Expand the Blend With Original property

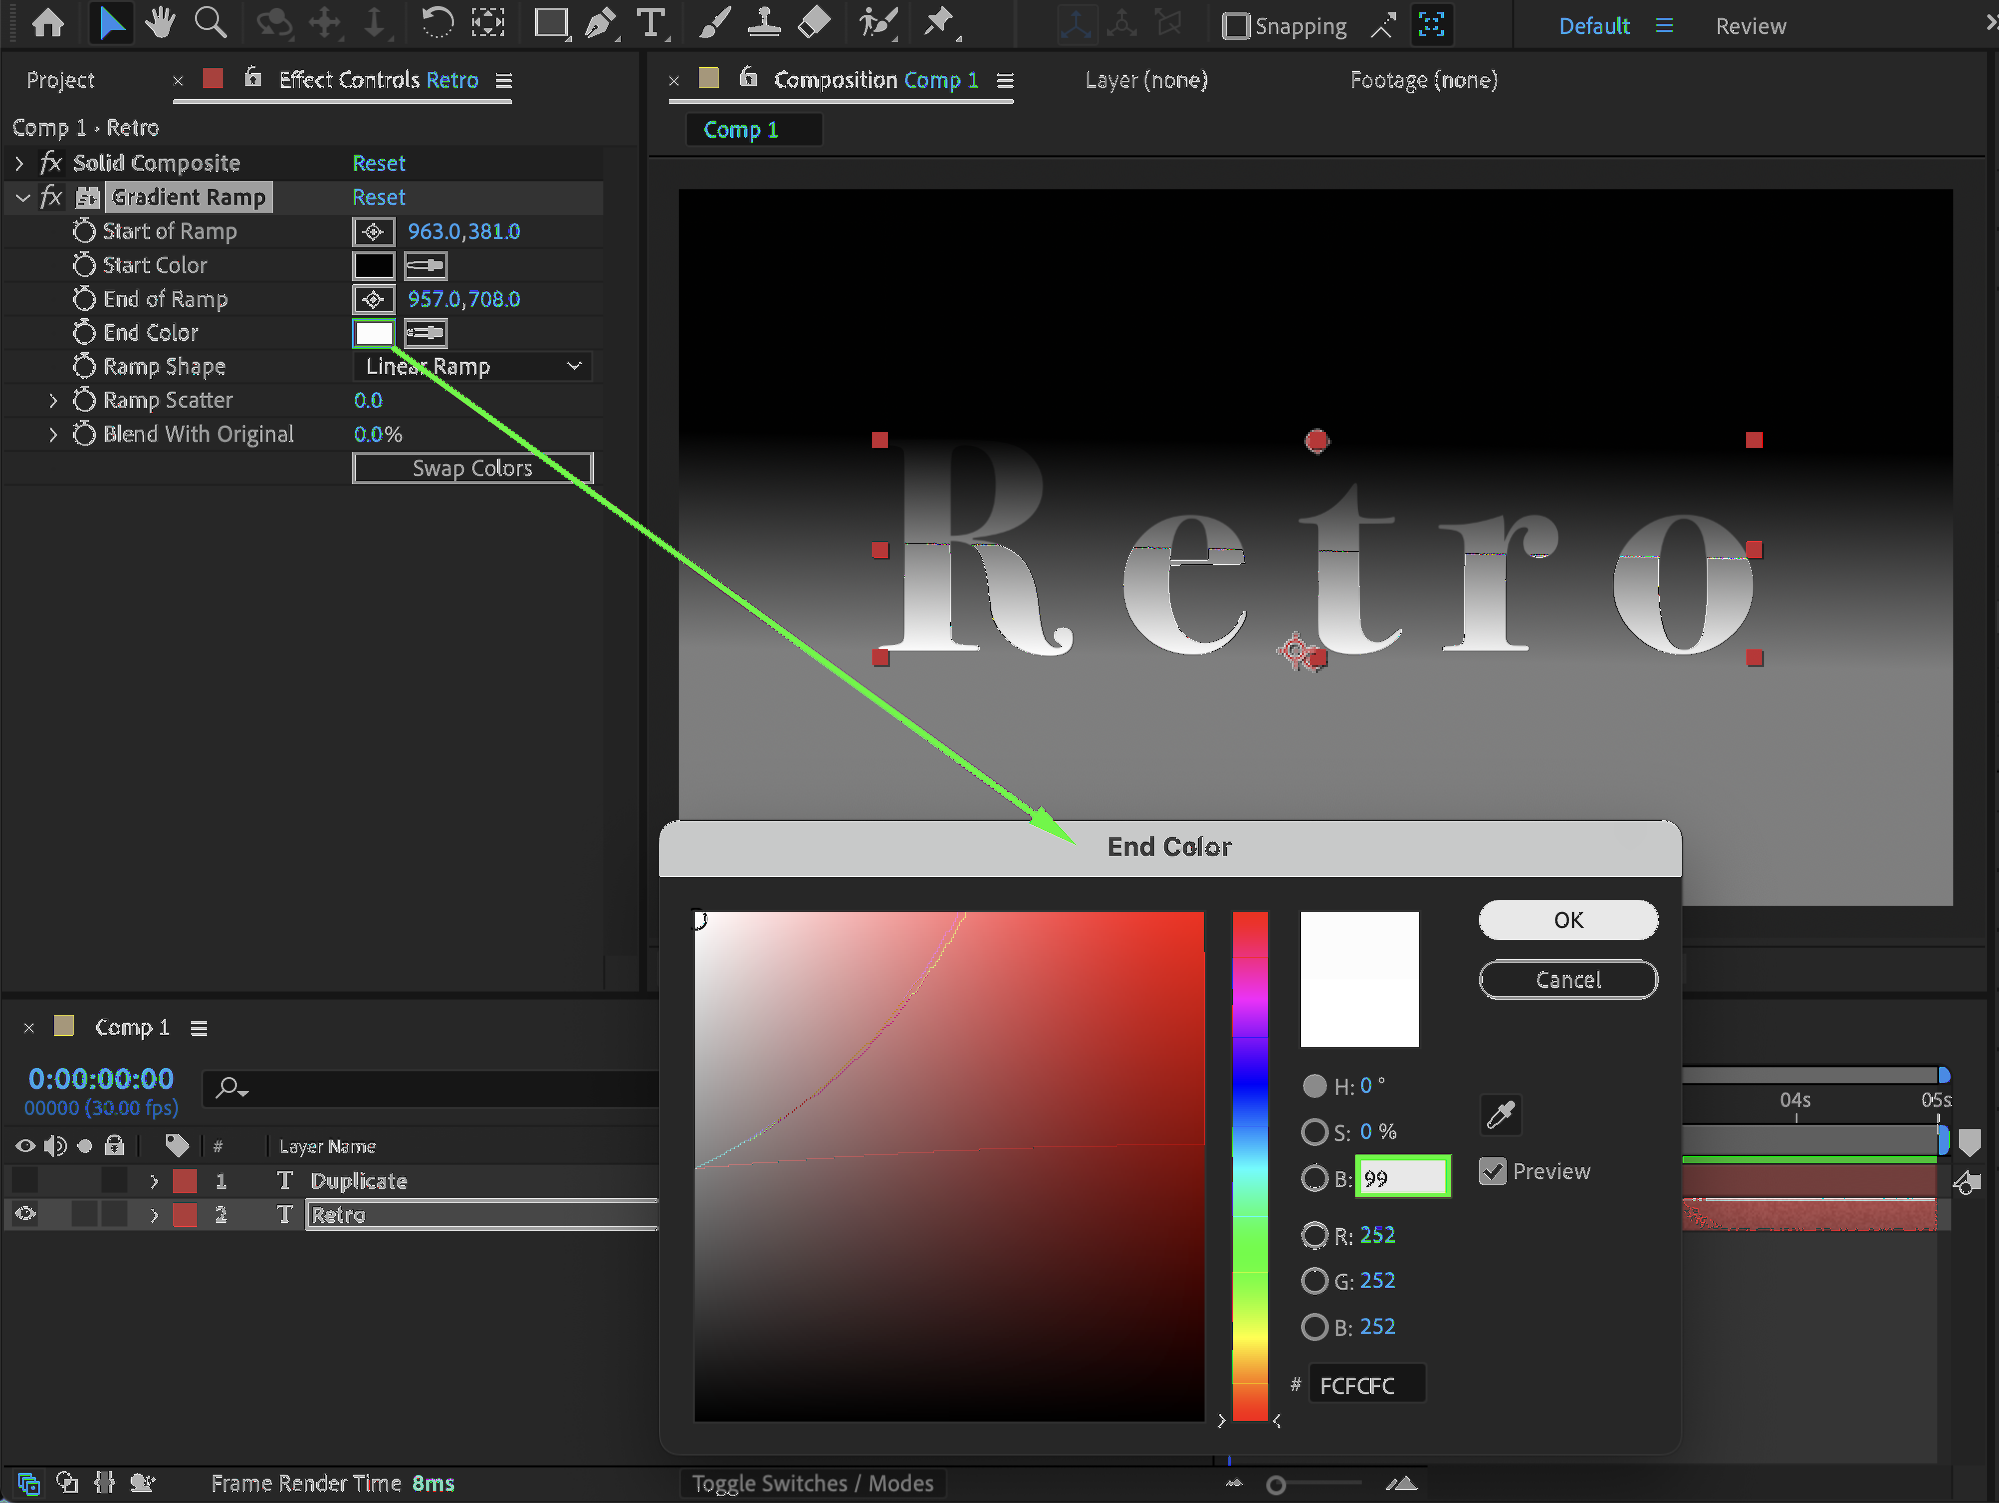pyautogui.click(x=53, y=434)
